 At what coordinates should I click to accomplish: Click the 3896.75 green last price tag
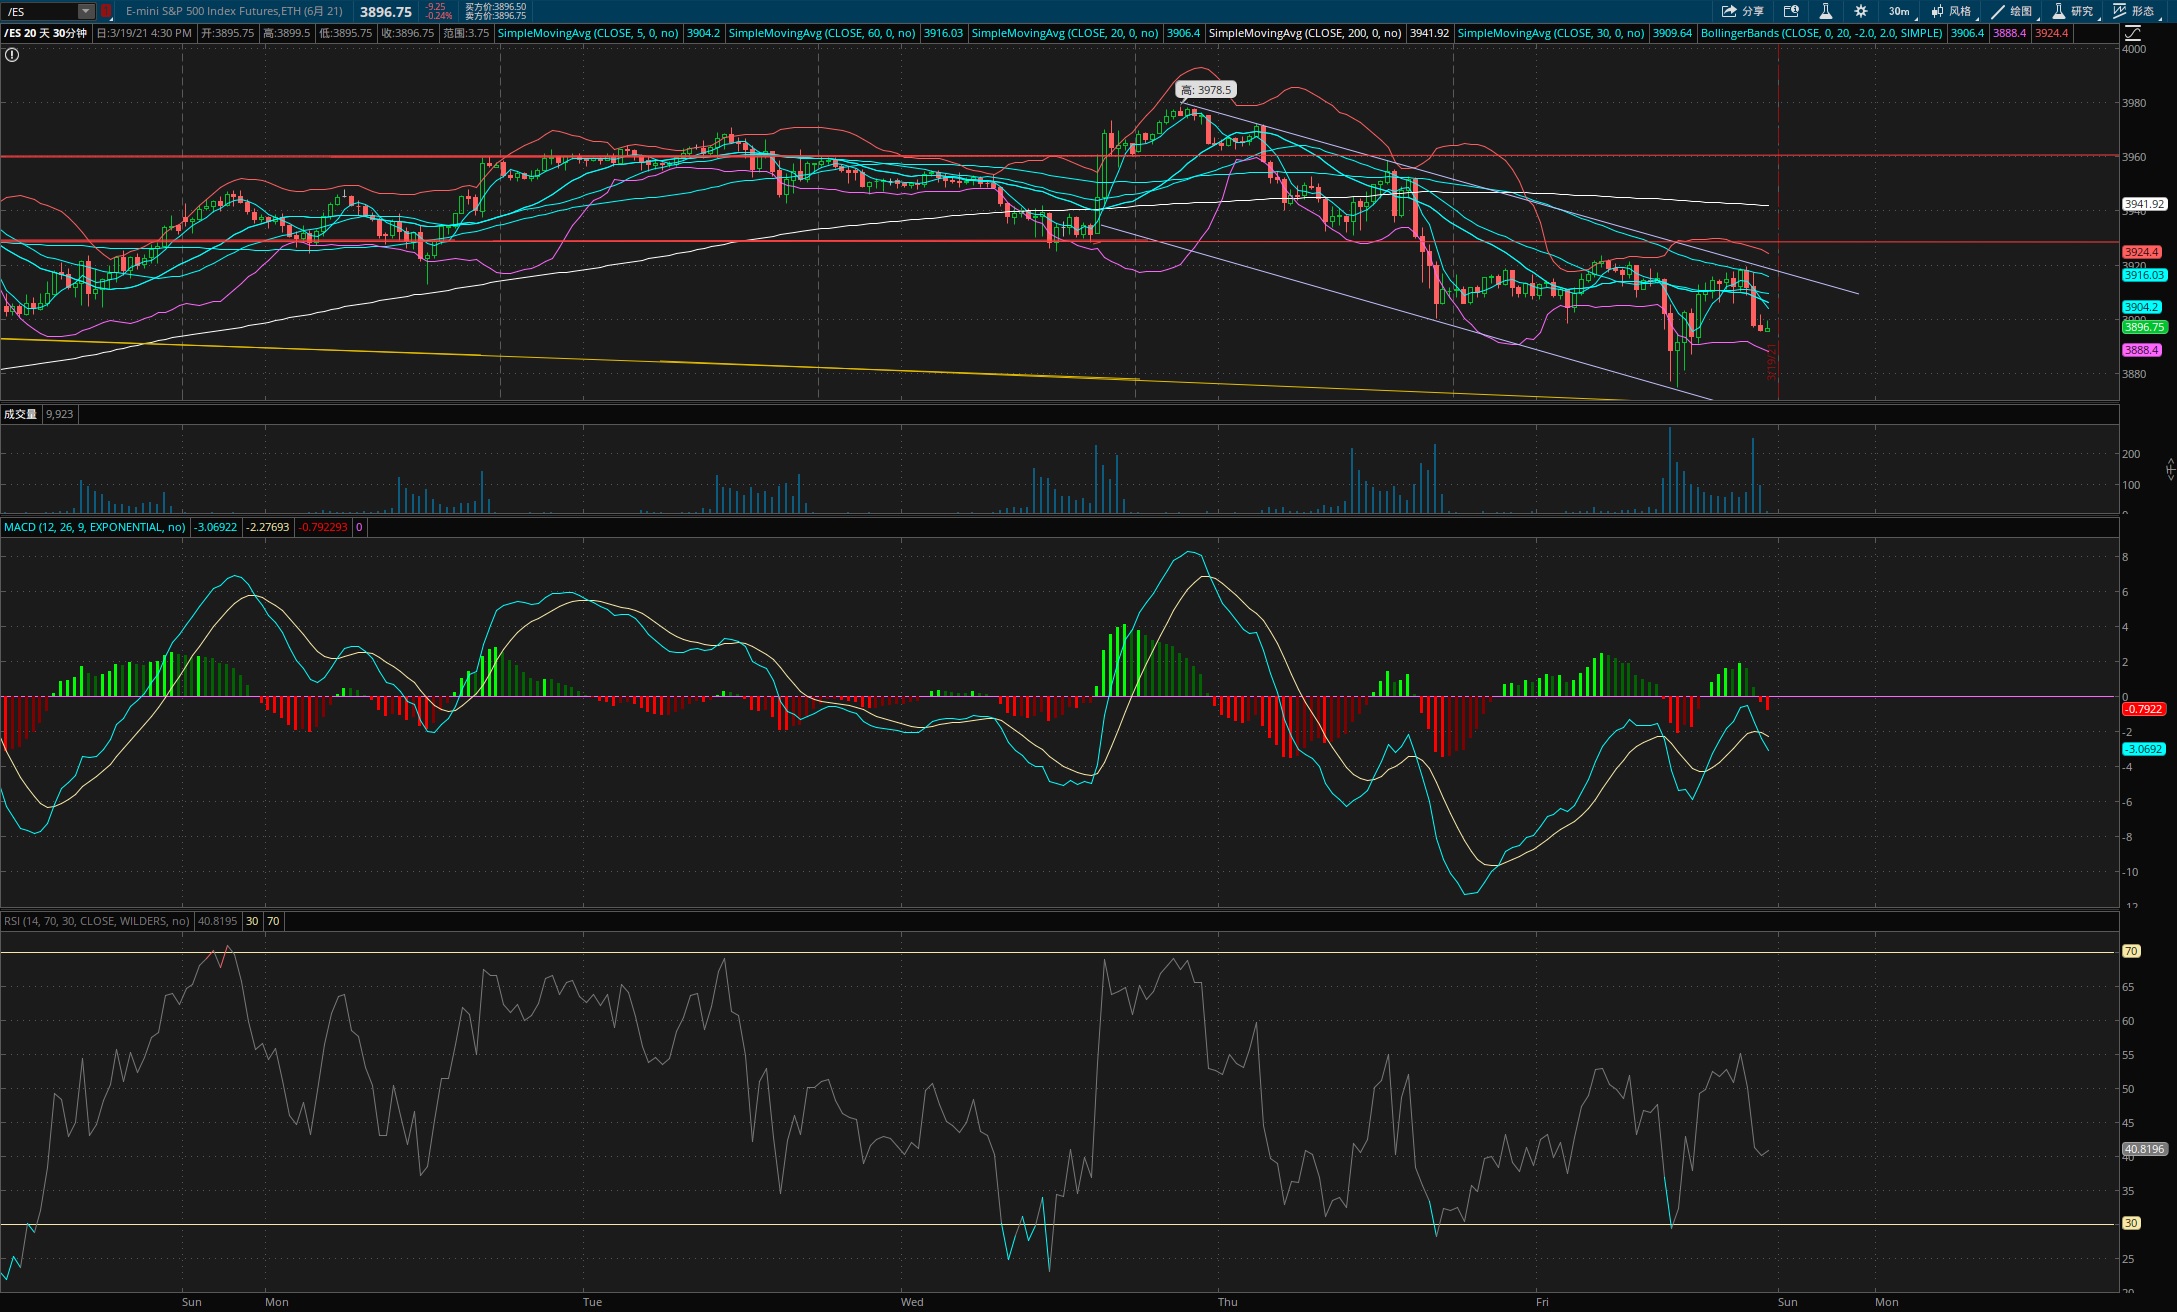point(2144,327)
